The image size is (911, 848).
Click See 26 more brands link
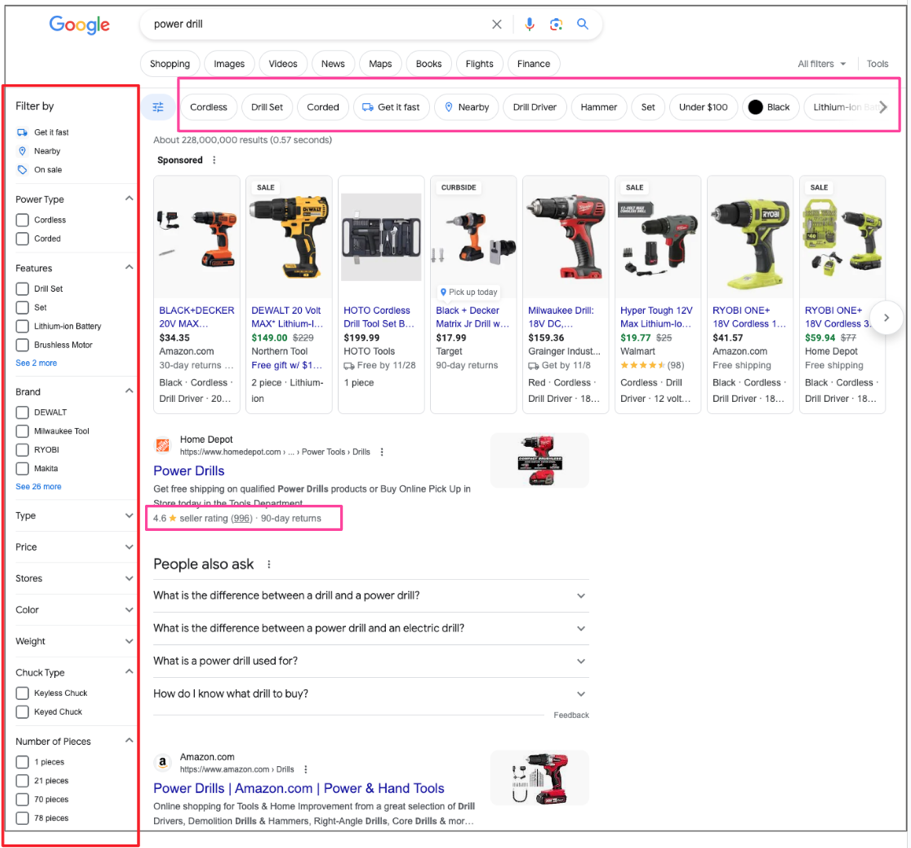[x=38, y=487]
